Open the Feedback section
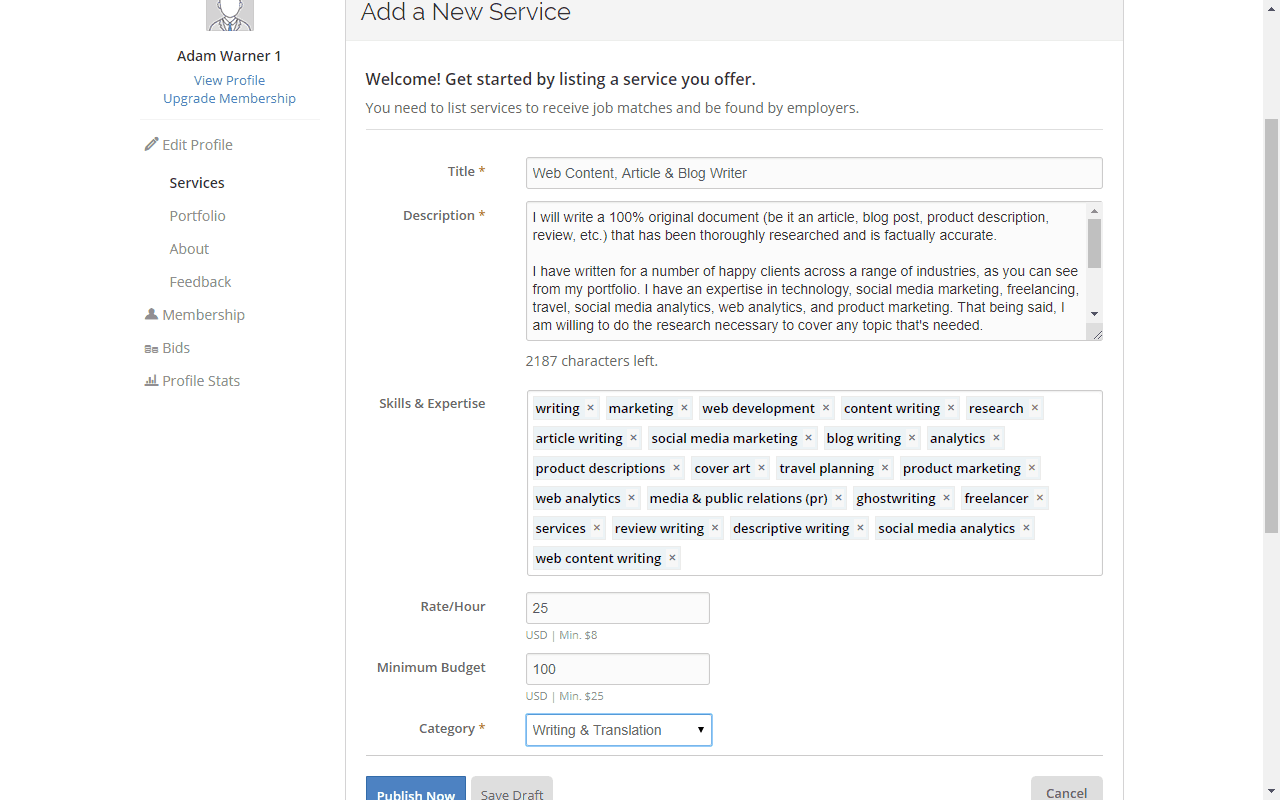 [x=200, y=282]
